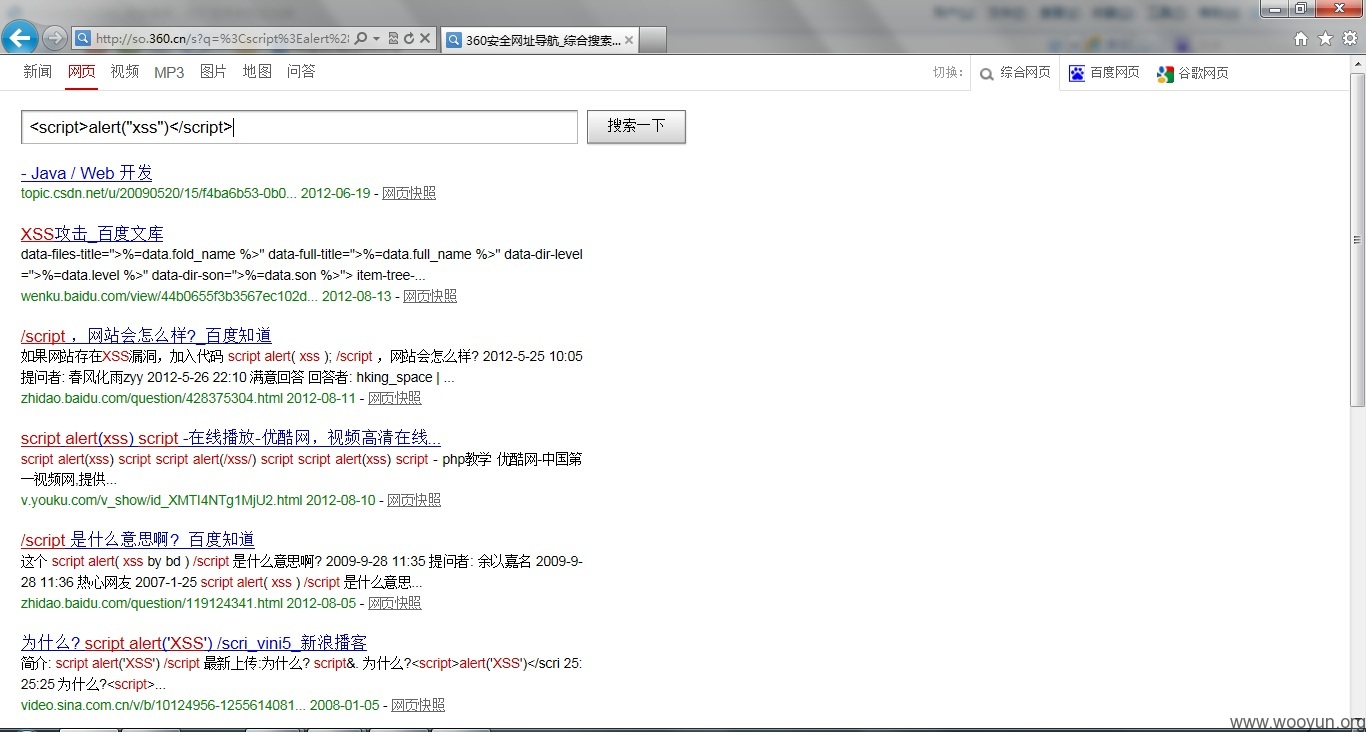Click the browser forward arrow button

(x=55, y=39)
